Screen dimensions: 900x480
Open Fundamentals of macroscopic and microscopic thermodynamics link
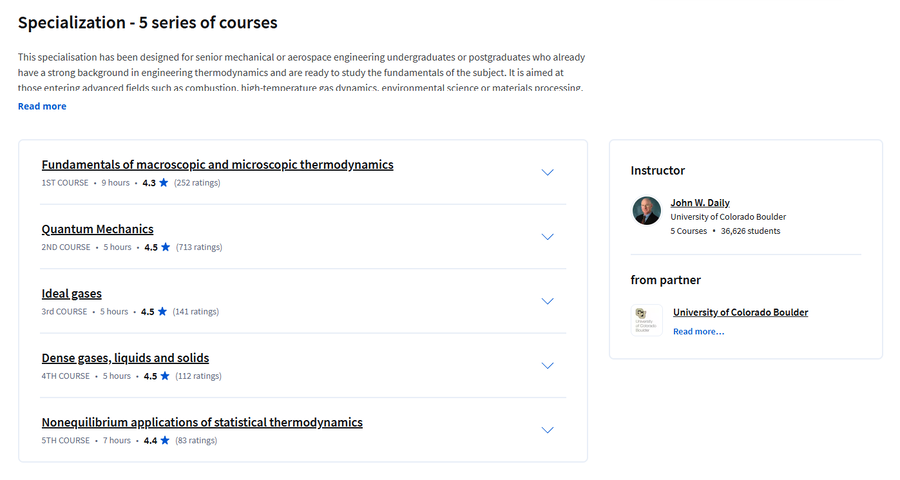pyautogui.click(x=218, y=165)
